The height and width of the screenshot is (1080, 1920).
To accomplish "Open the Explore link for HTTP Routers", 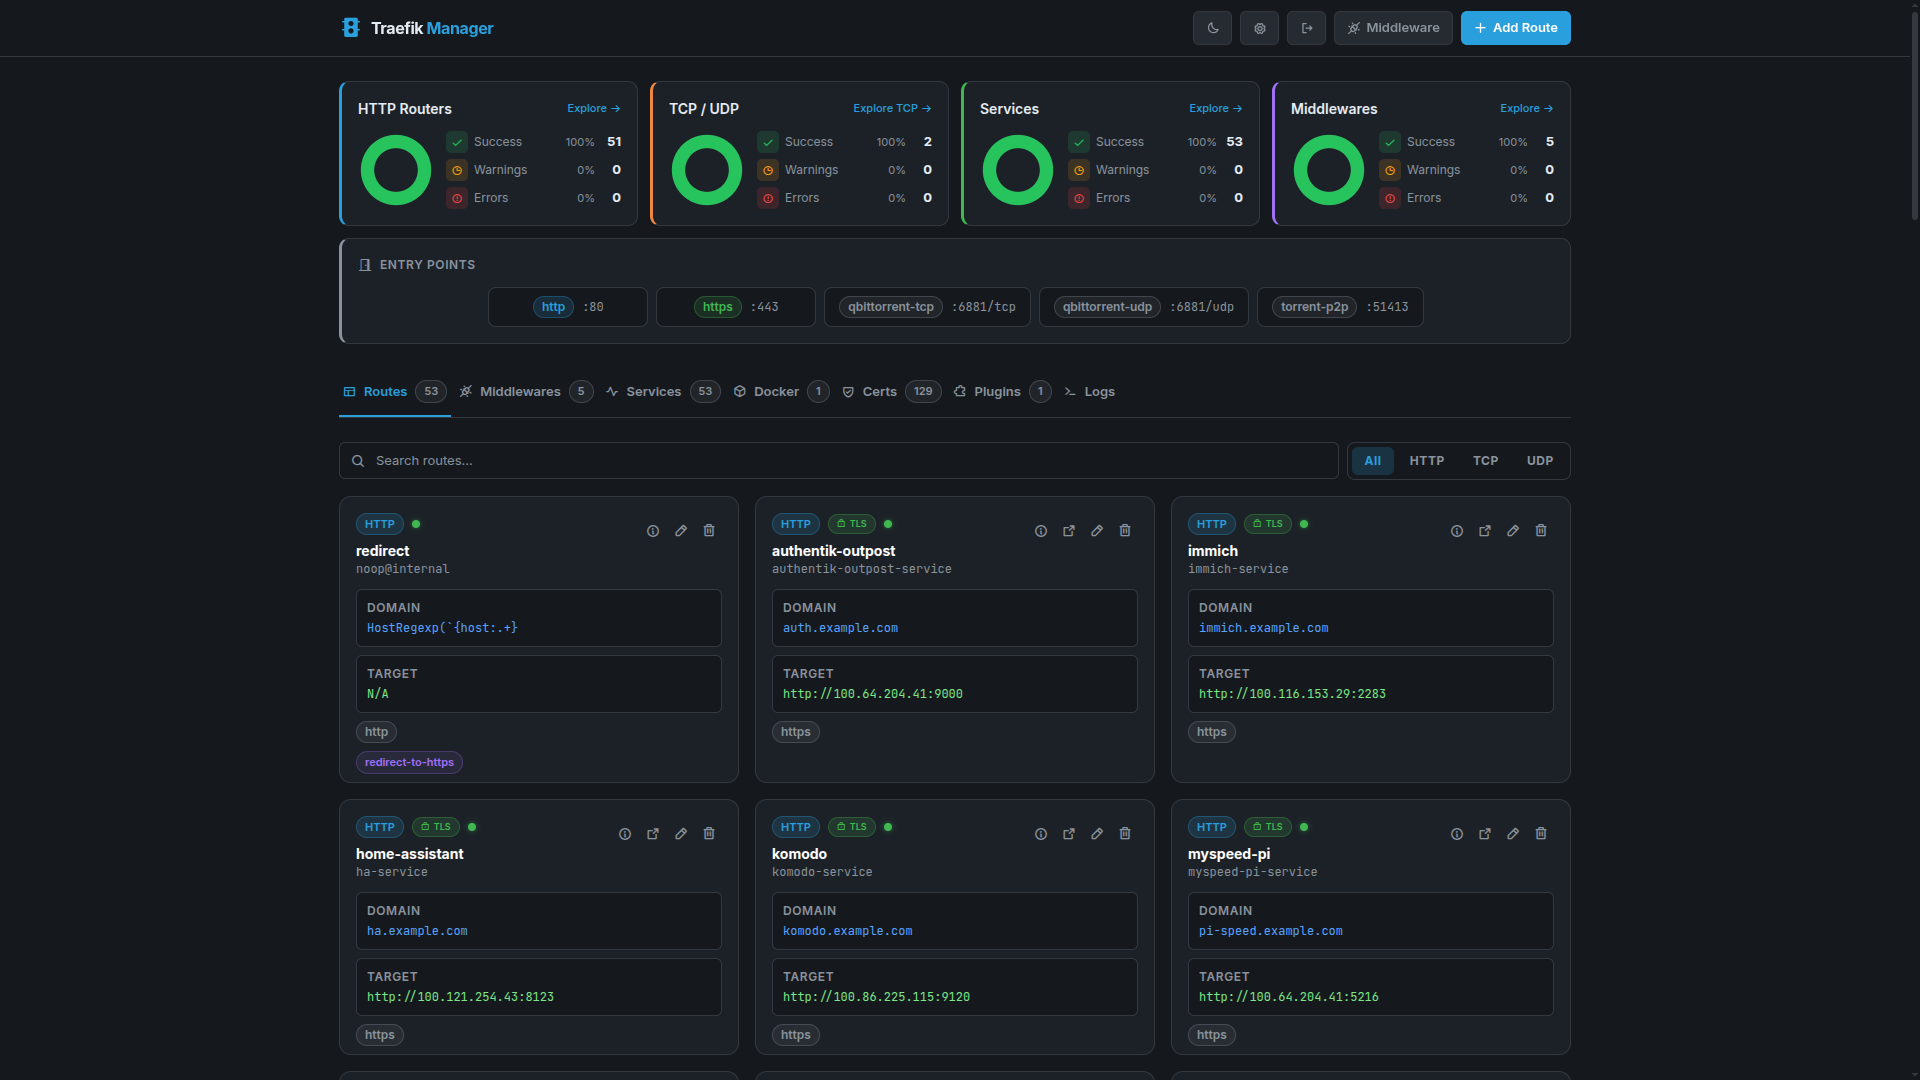I will (x=592, y=108).
